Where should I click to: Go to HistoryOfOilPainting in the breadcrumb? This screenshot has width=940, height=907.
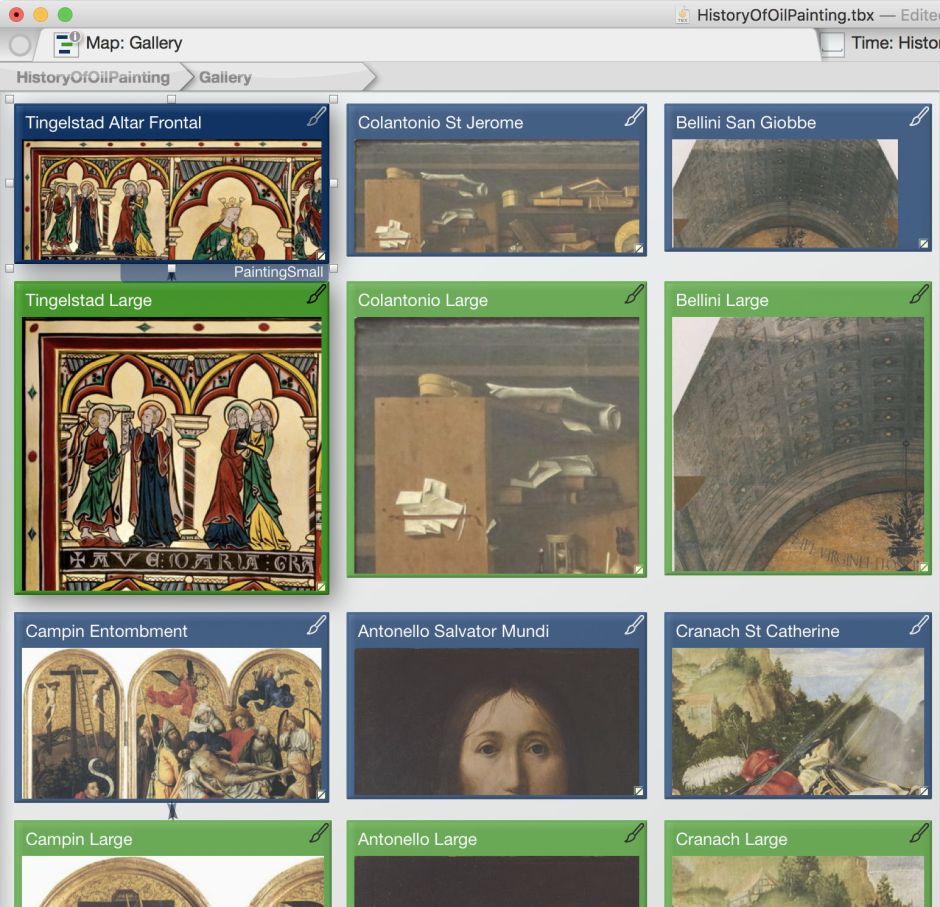click(92, 77)
